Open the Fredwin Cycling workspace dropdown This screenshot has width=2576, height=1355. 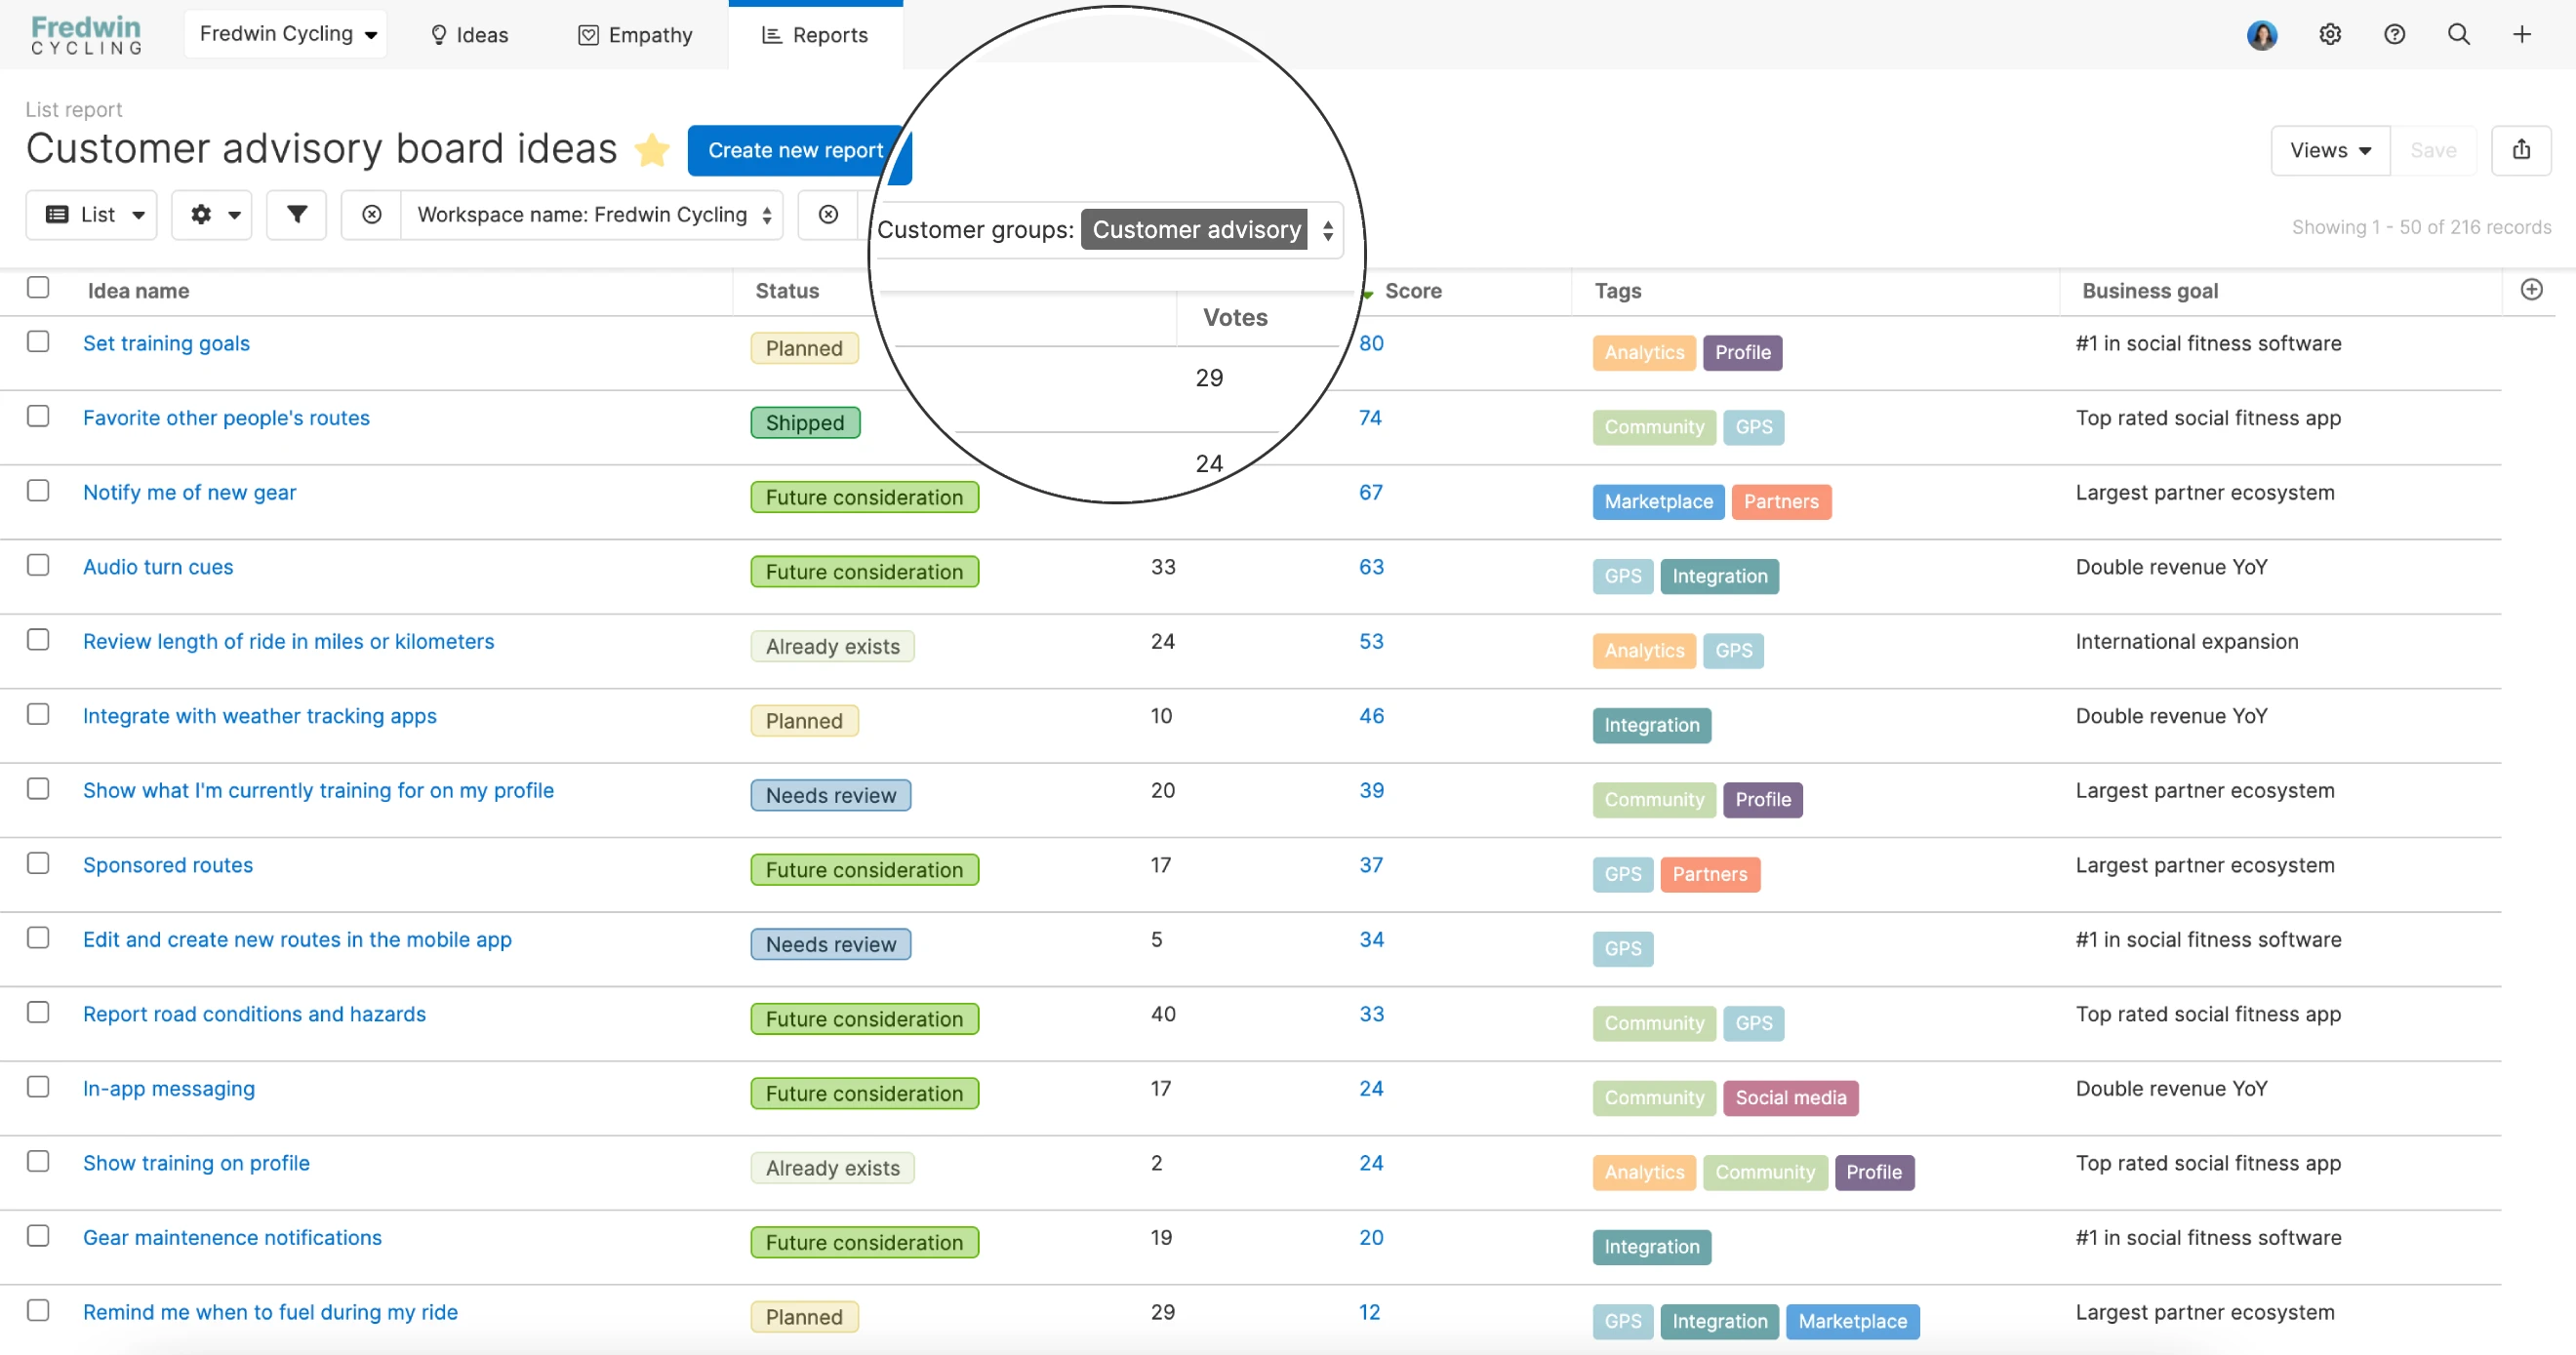pos(286,34)
